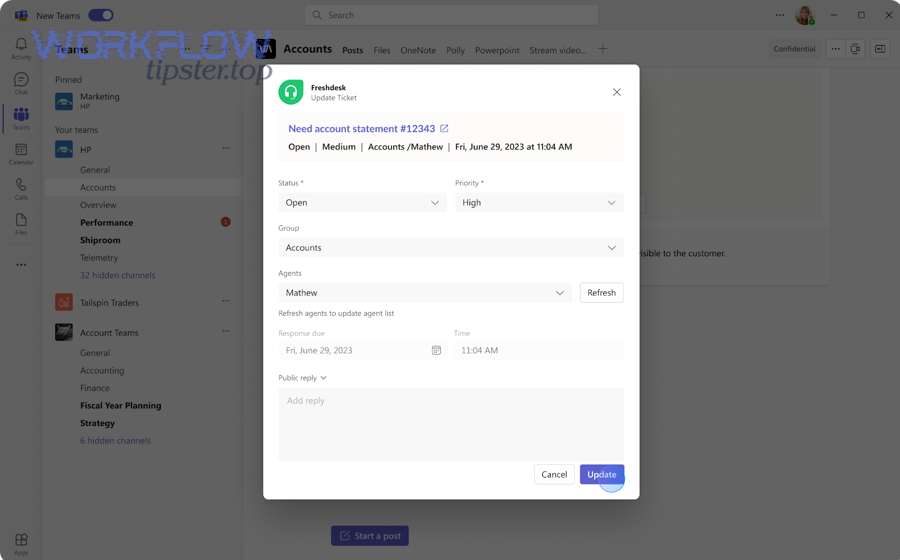This screenshot has height=560, width=900.
Task: Expand the Group Accounts dropdown
Action: tap(450, 248)
